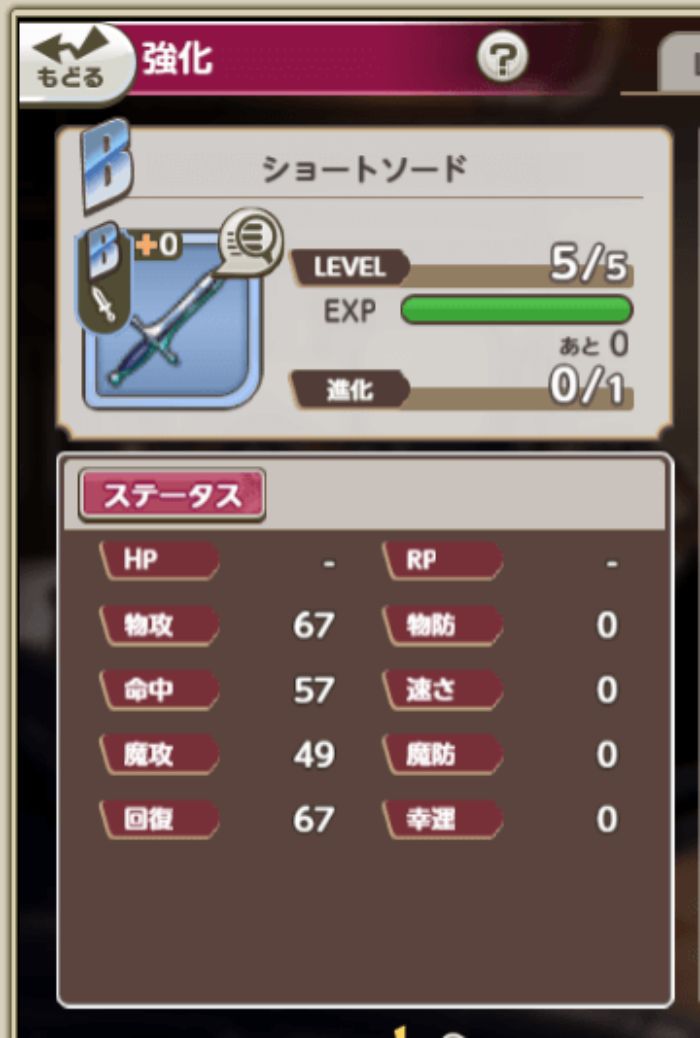
Task: Tap the RP stat label
Action: click(x=442, y=560)
